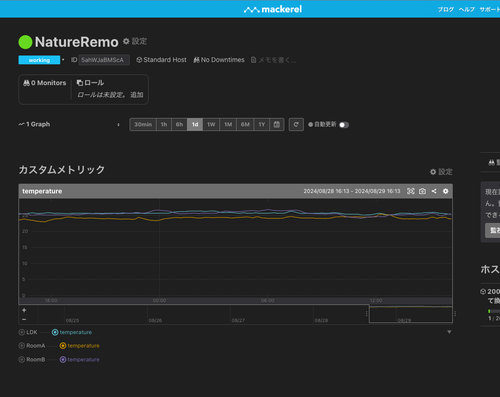Open the ブログ link in header
Image resolution: width=500 pixels, height=397 pixels.
coord(446,9)
